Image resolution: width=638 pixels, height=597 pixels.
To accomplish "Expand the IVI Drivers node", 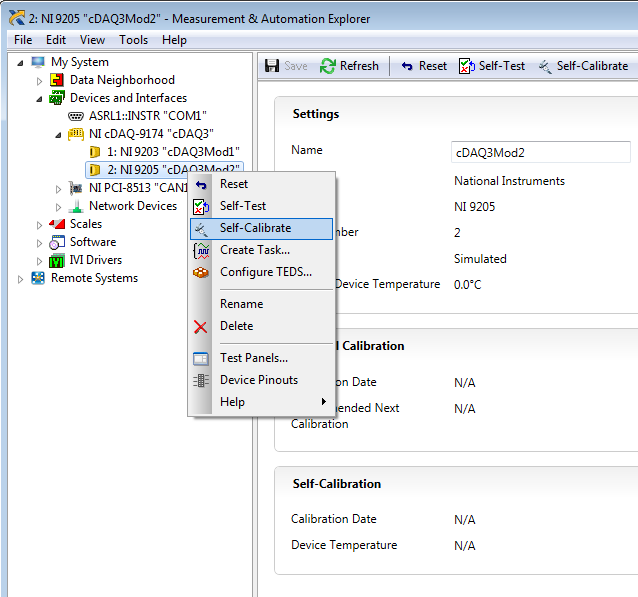I will (x=39, y=261).
